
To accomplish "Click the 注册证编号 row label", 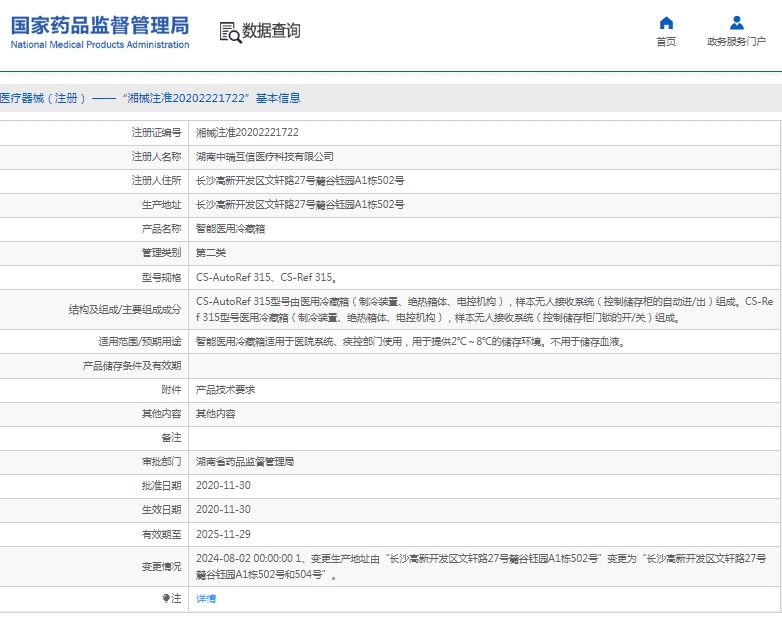I will (x=156, y=133).
